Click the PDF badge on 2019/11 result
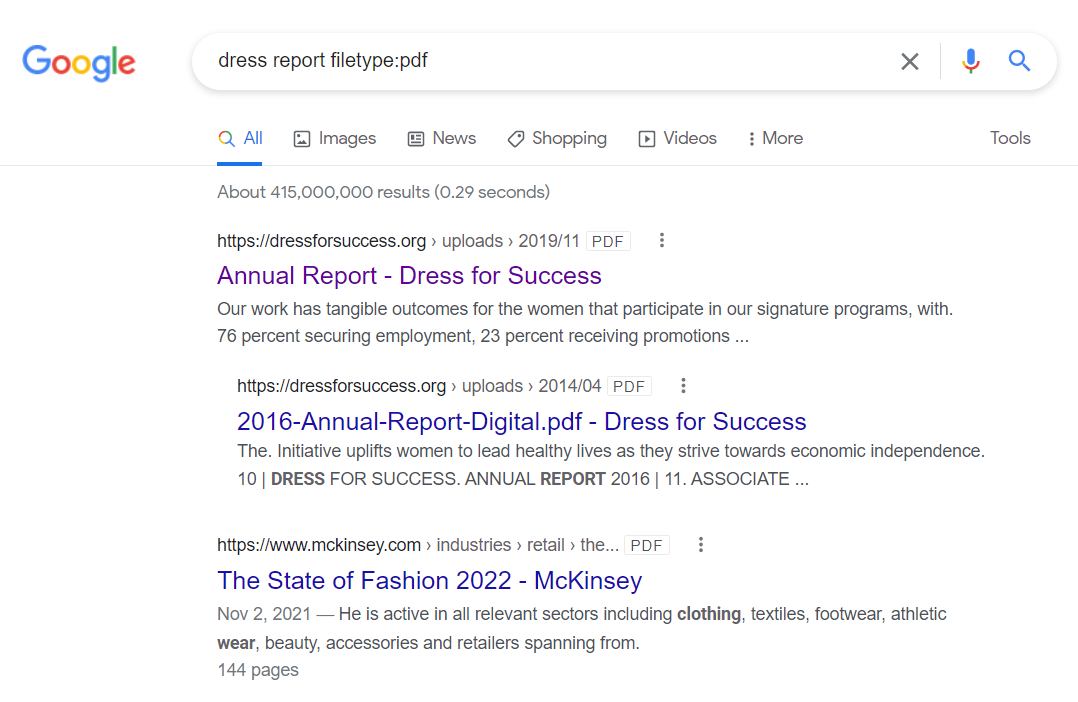1078x702 pixels. pos(608,241)
